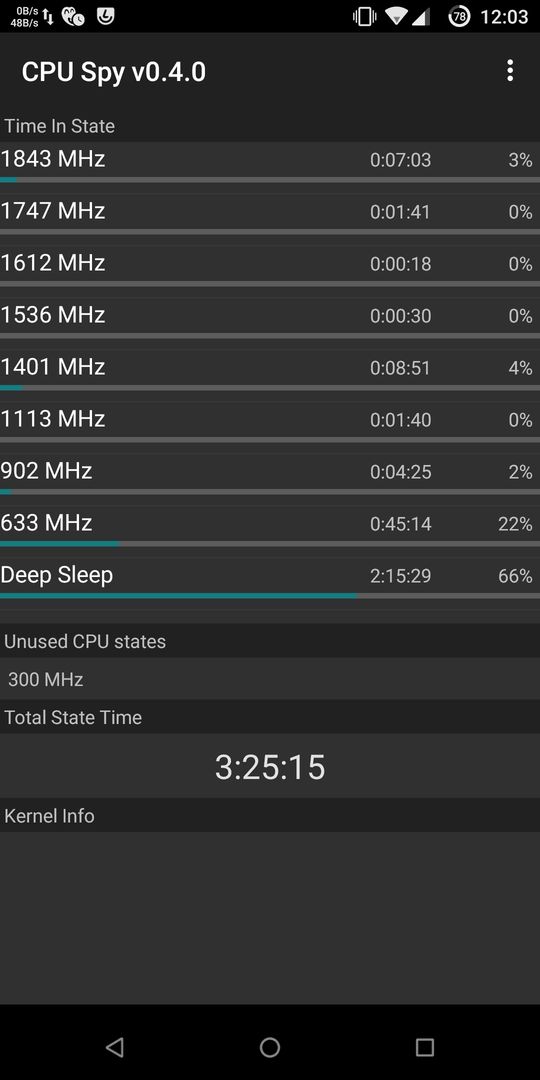Screen dimensions: 540x1080
Task: Tap the battery 78 indicator icon
Action: click(459, 17)
